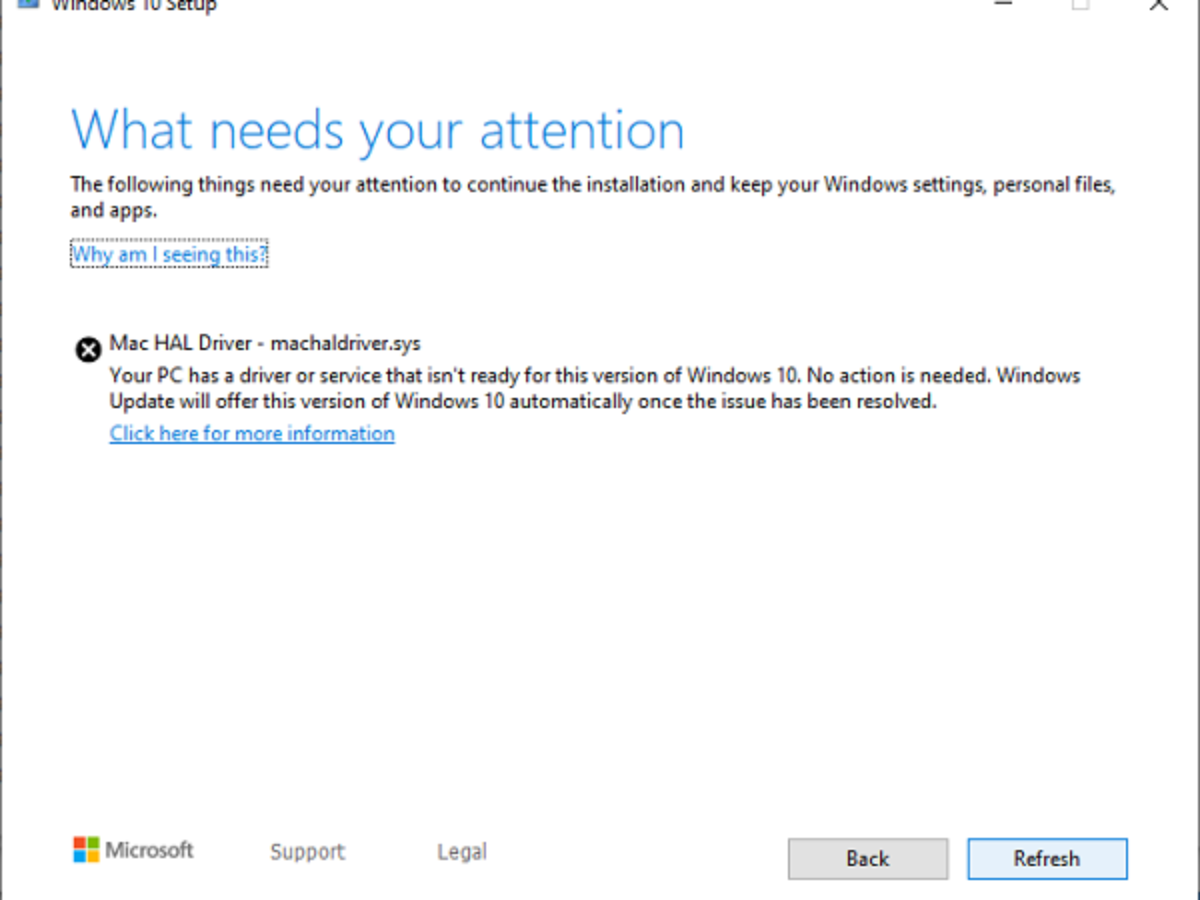Open the Support link
Screen dimensions: 1200x900
coord(307,852)
